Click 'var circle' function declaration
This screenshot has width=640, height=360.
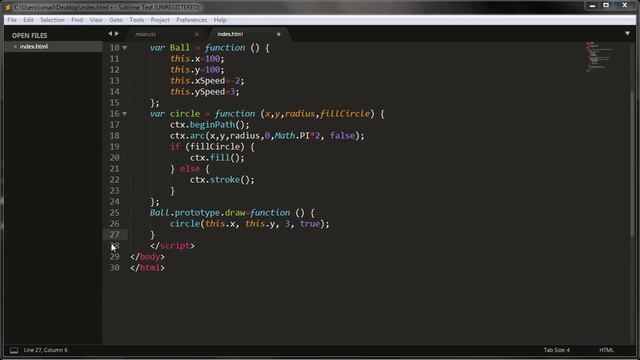(267, 114)
